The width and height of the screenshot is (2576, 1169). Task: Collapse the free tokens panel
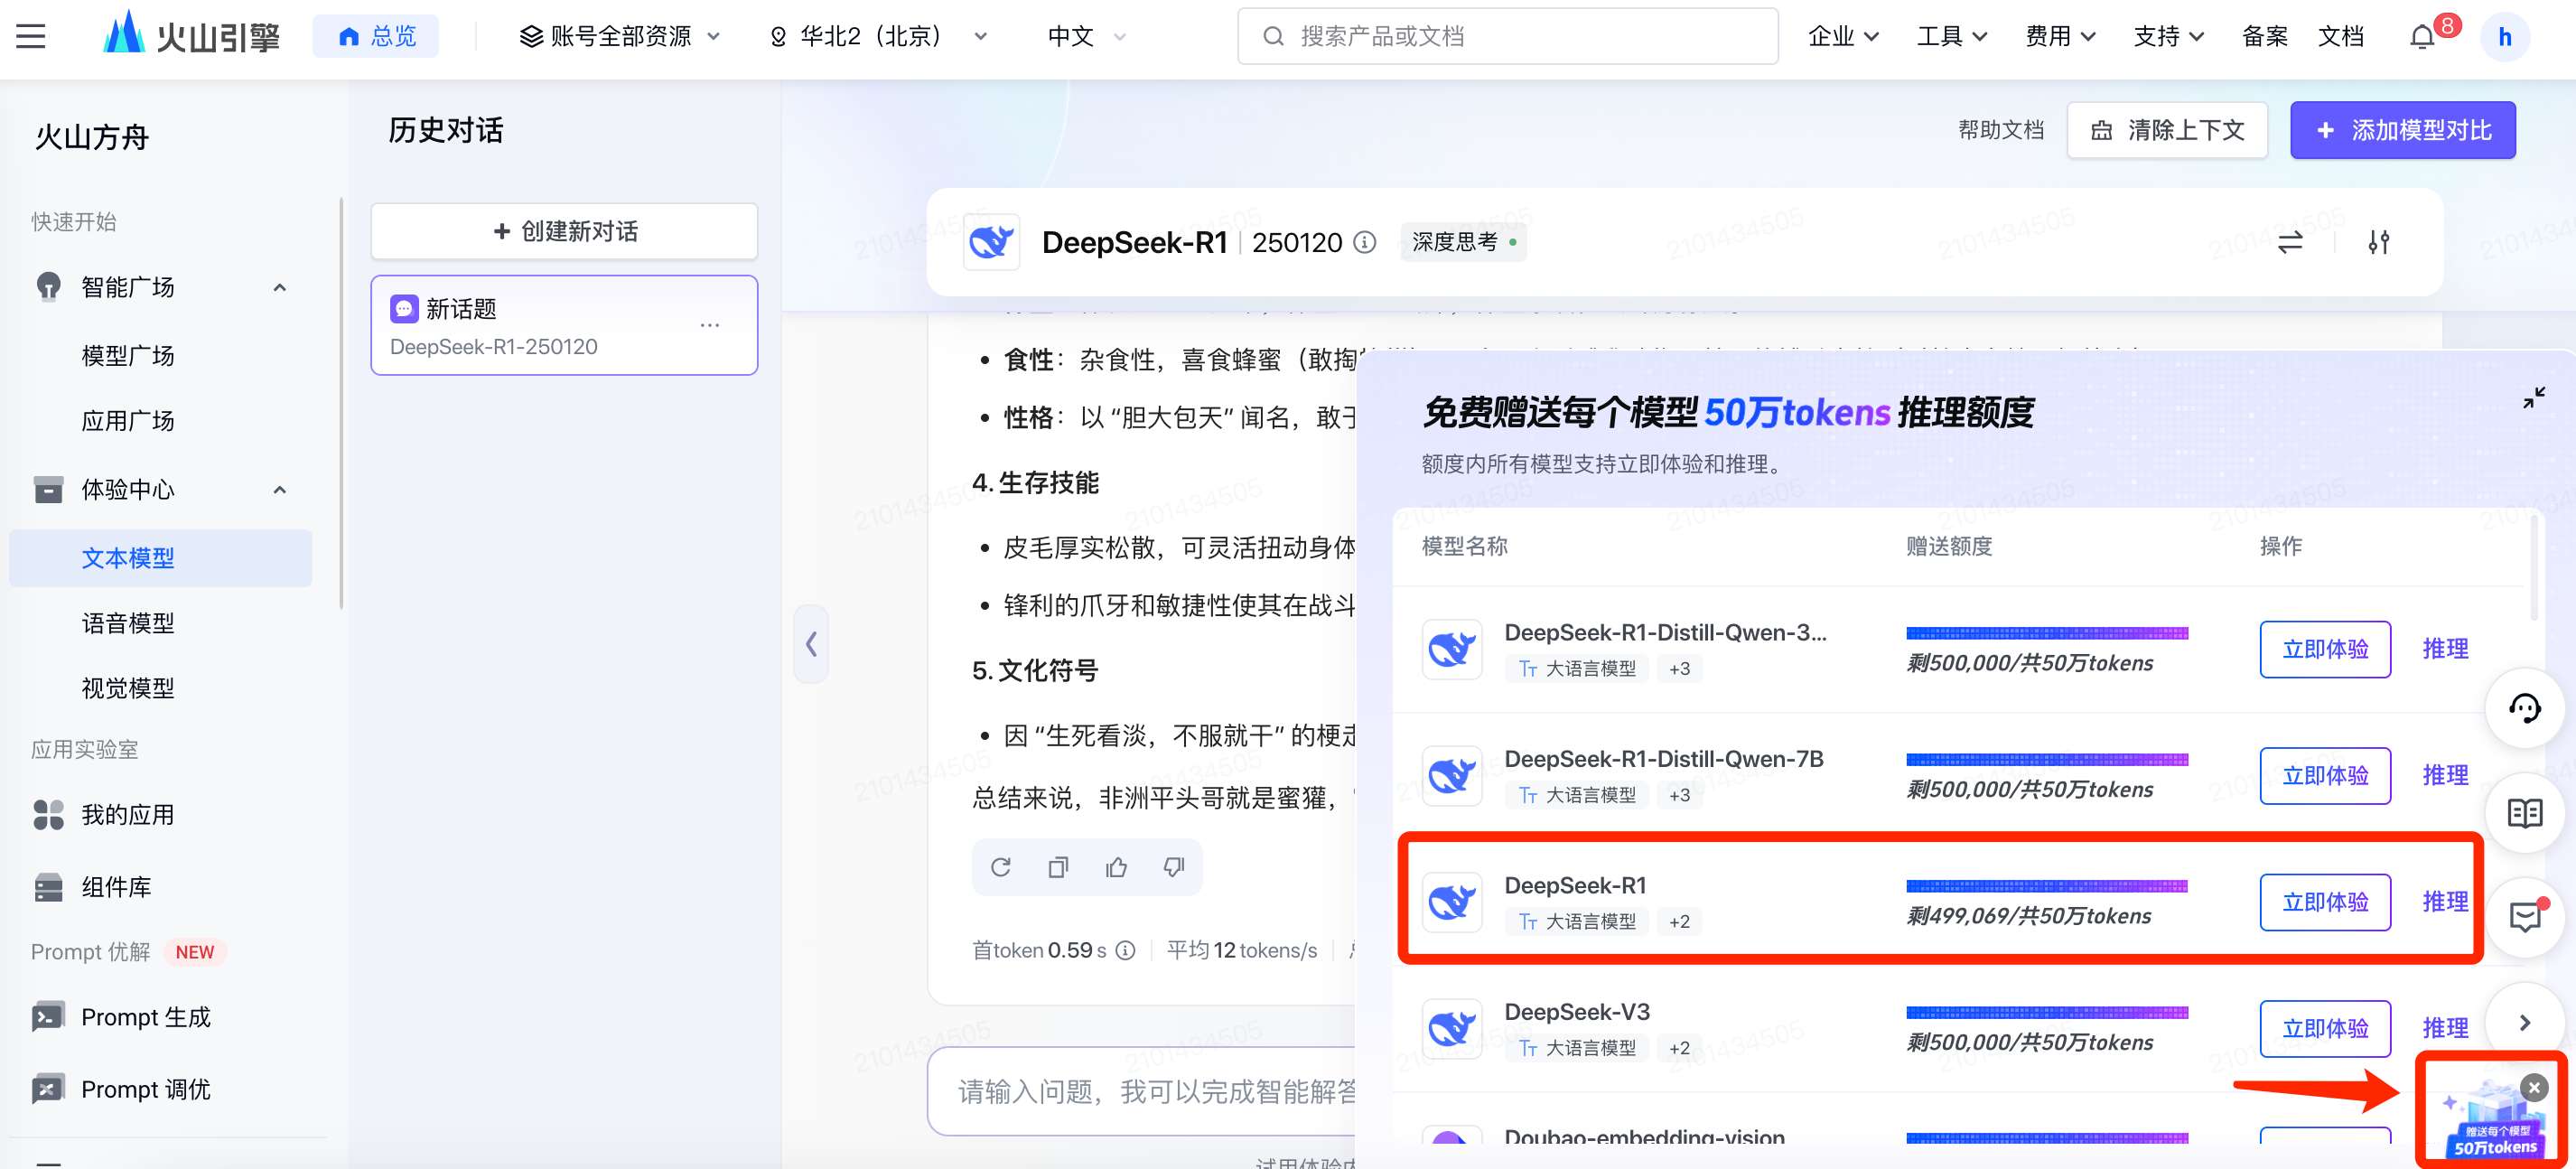pos(2533,398)
